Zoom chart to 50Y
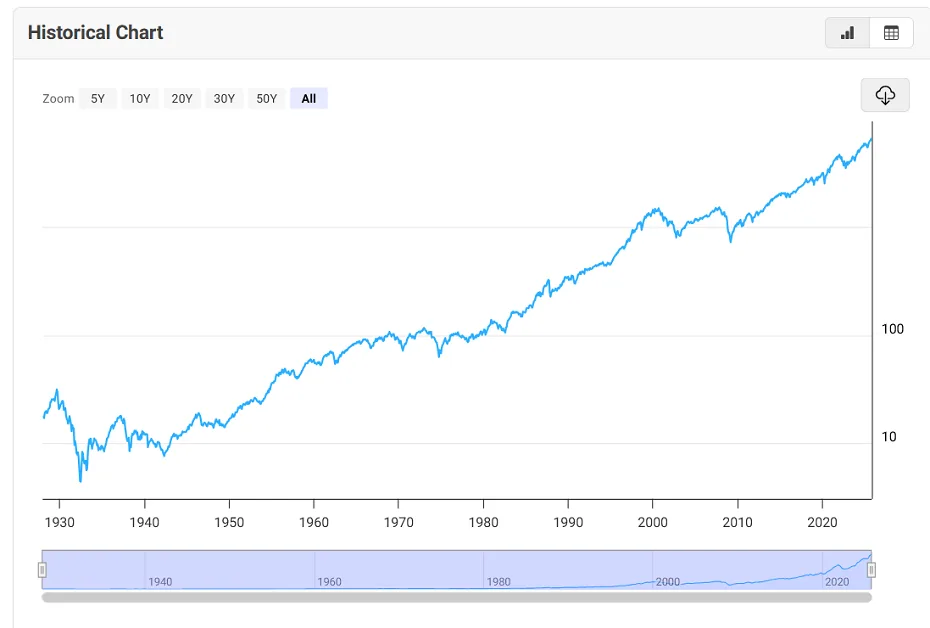The width and height of the screenshot is (930, 628). click(x=267, y=98)
